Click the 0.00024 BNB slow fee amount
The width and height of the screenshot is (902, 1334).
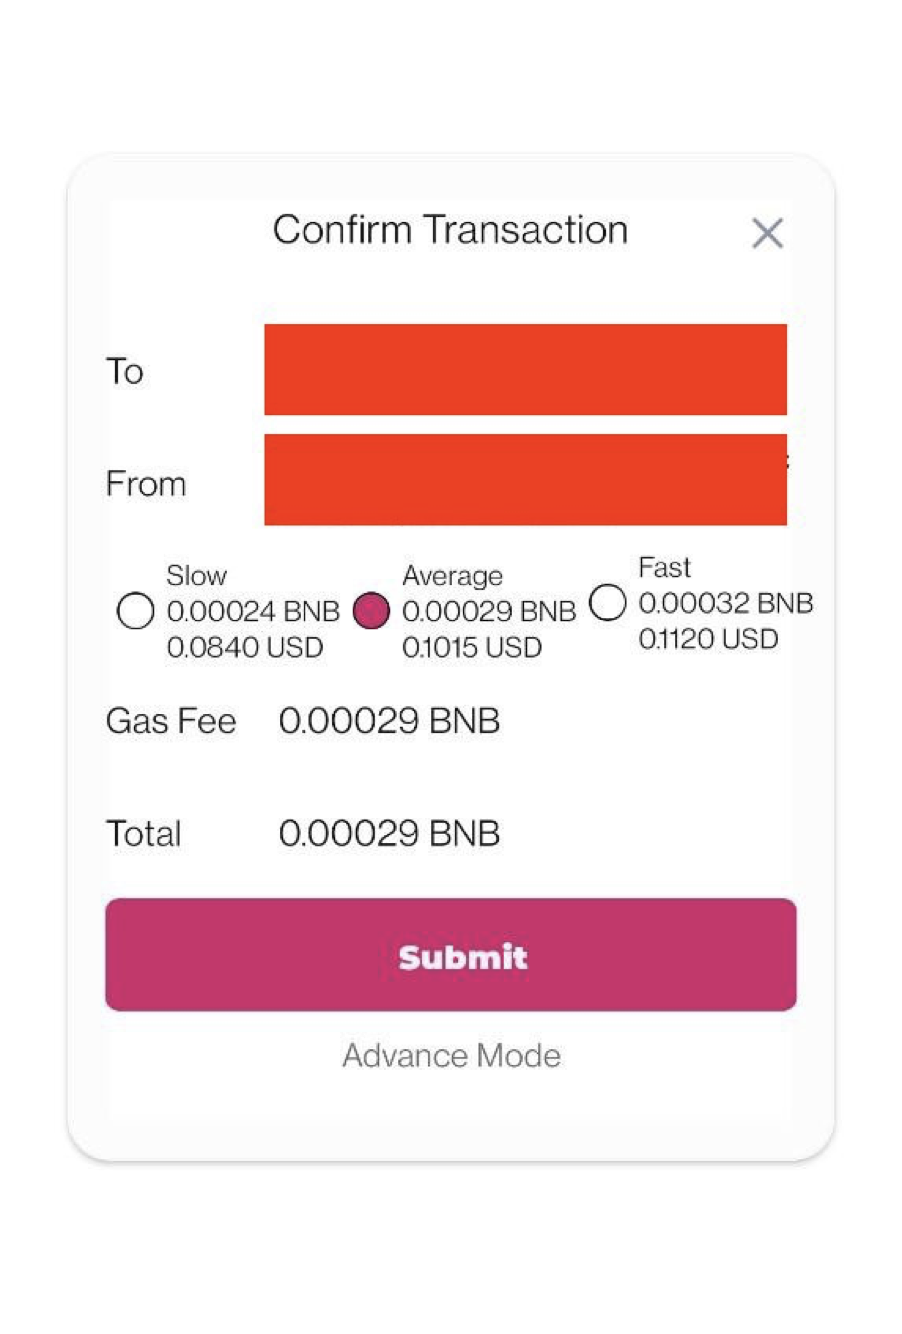(x=253, y=611)
